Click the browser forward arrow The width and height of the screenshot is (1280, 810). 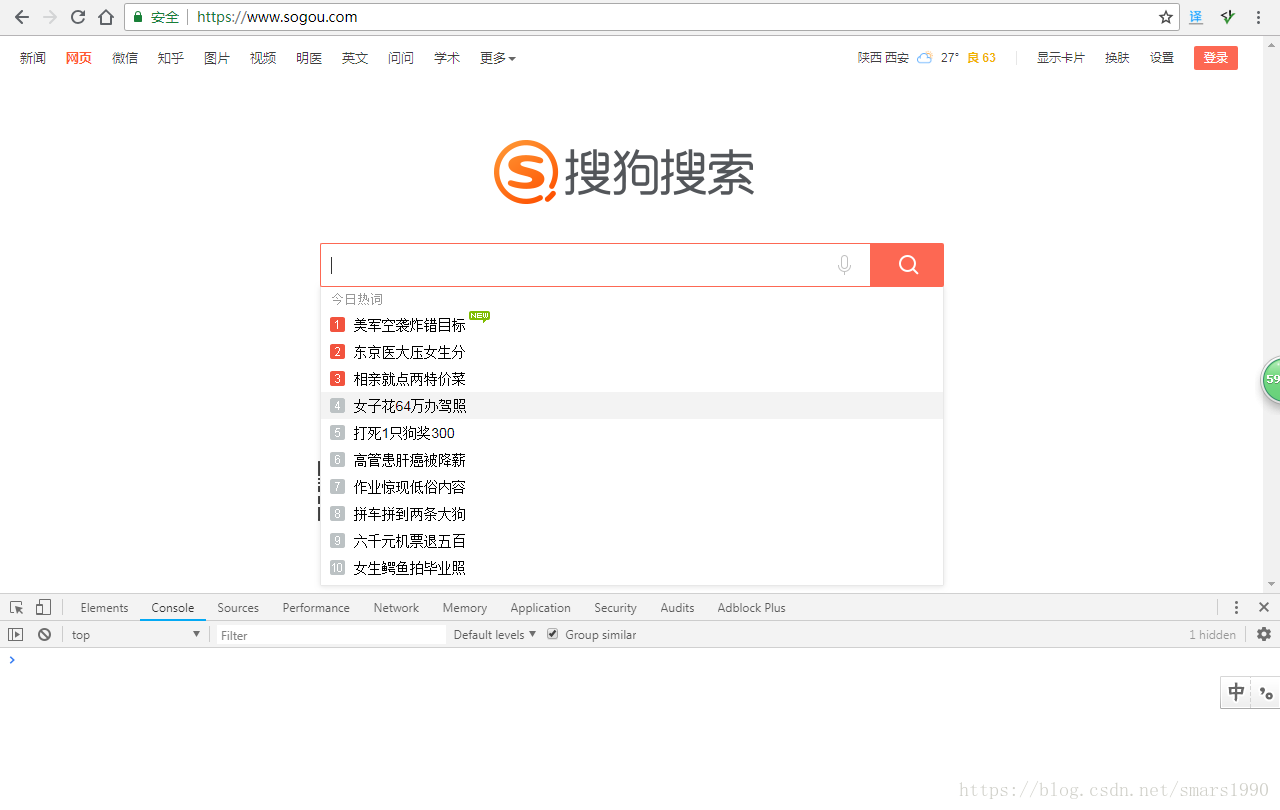(x=50, y=17)
